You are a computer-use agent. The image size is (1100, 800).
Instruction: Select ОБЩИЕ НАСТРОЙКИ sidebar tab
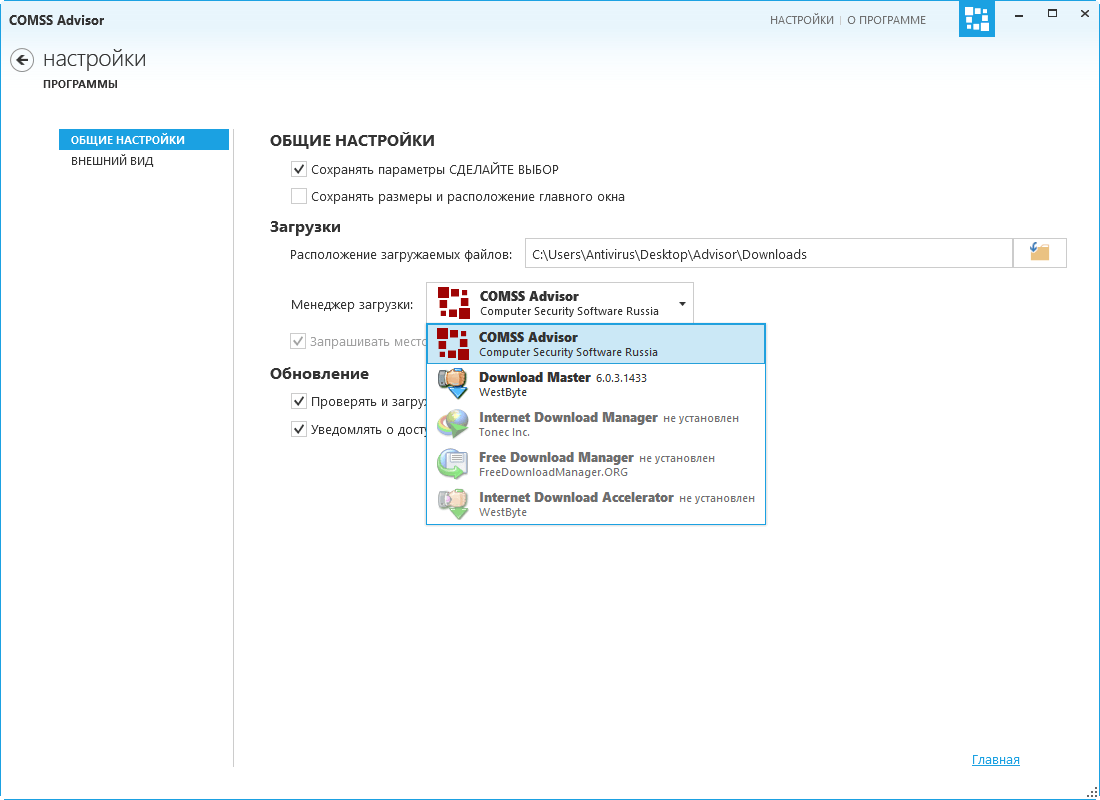(x=144, y=140)
